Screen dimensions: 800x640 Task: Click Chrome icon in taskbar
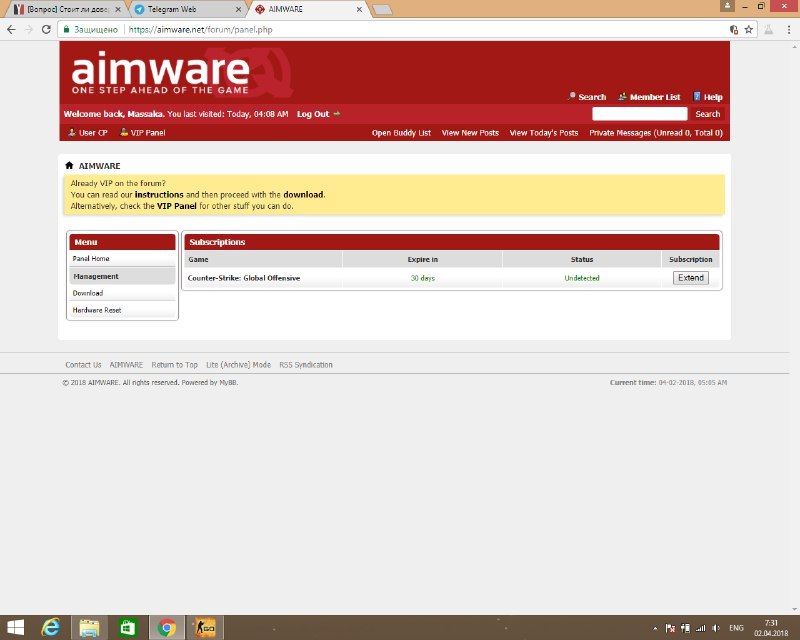166,628
